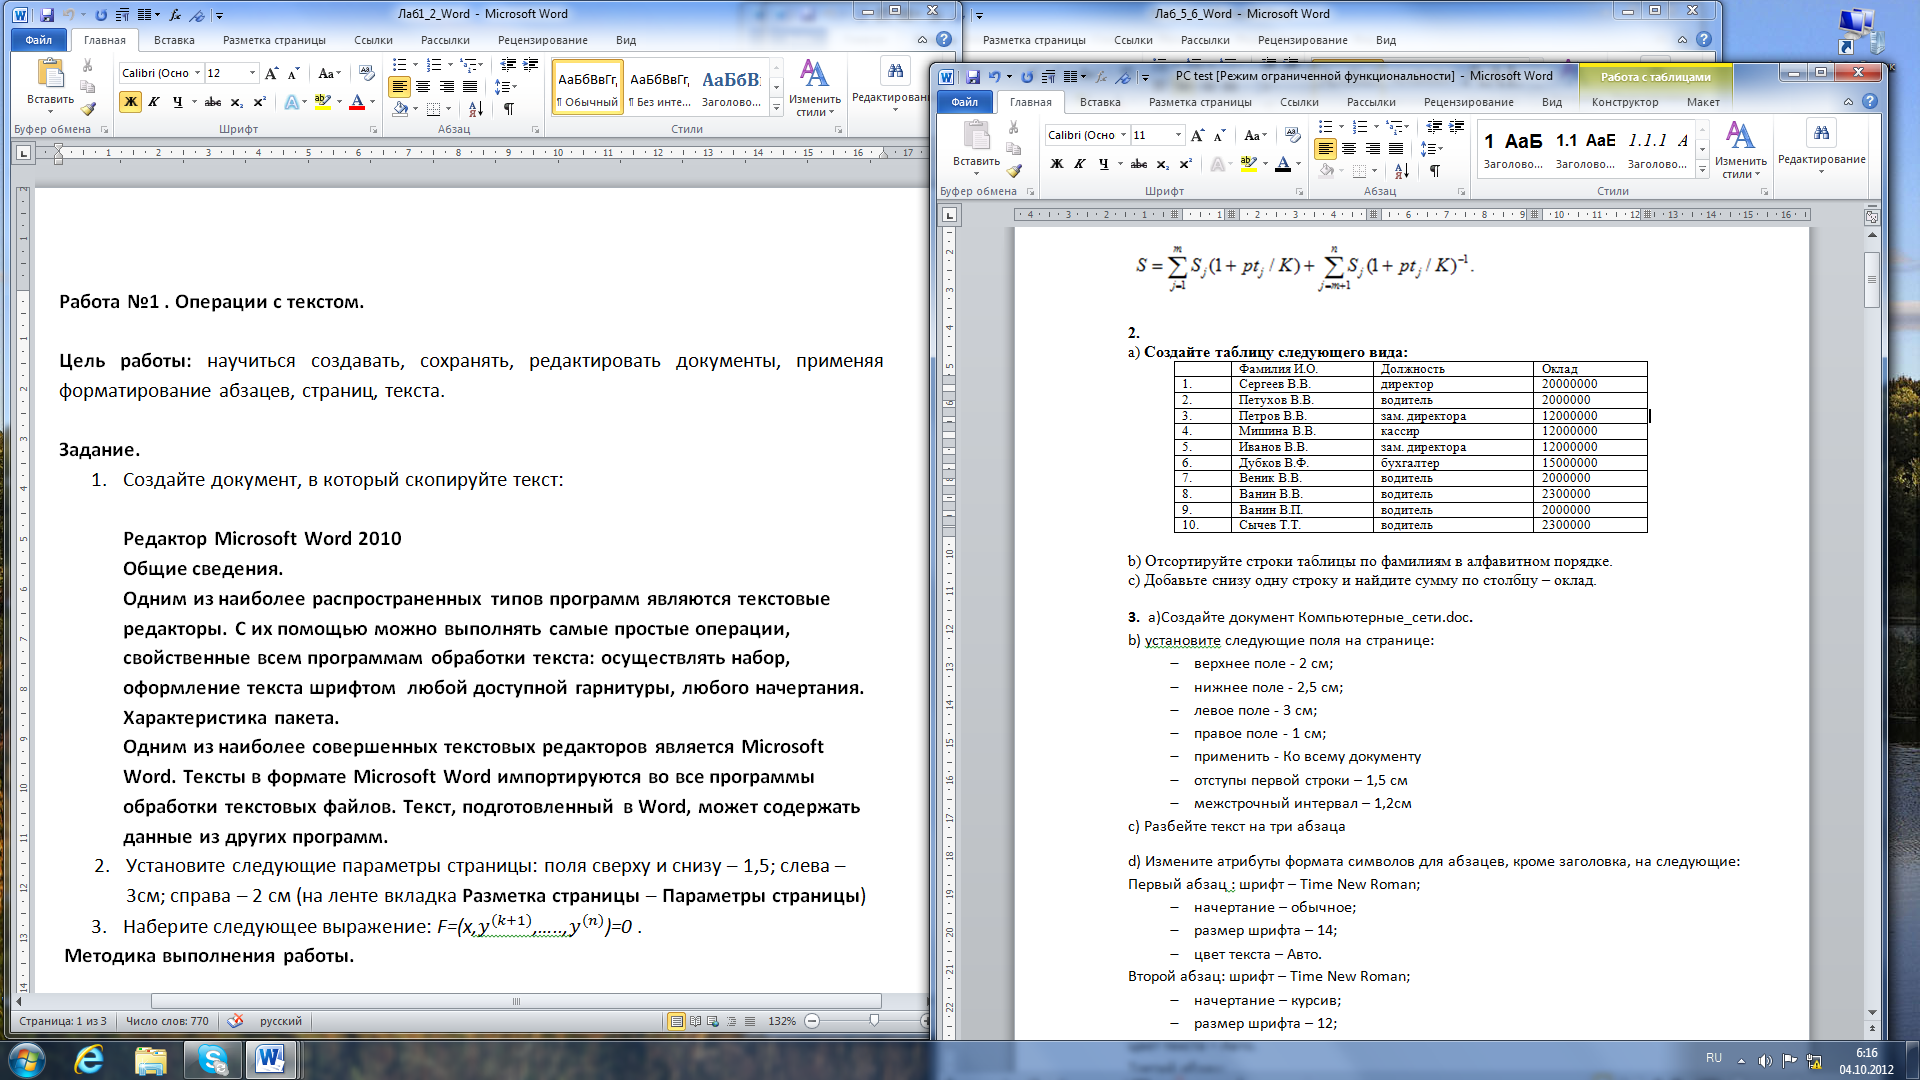Click Copy icon in PC test window clipboard group

pyautogui.click(x=1014, y=149)
